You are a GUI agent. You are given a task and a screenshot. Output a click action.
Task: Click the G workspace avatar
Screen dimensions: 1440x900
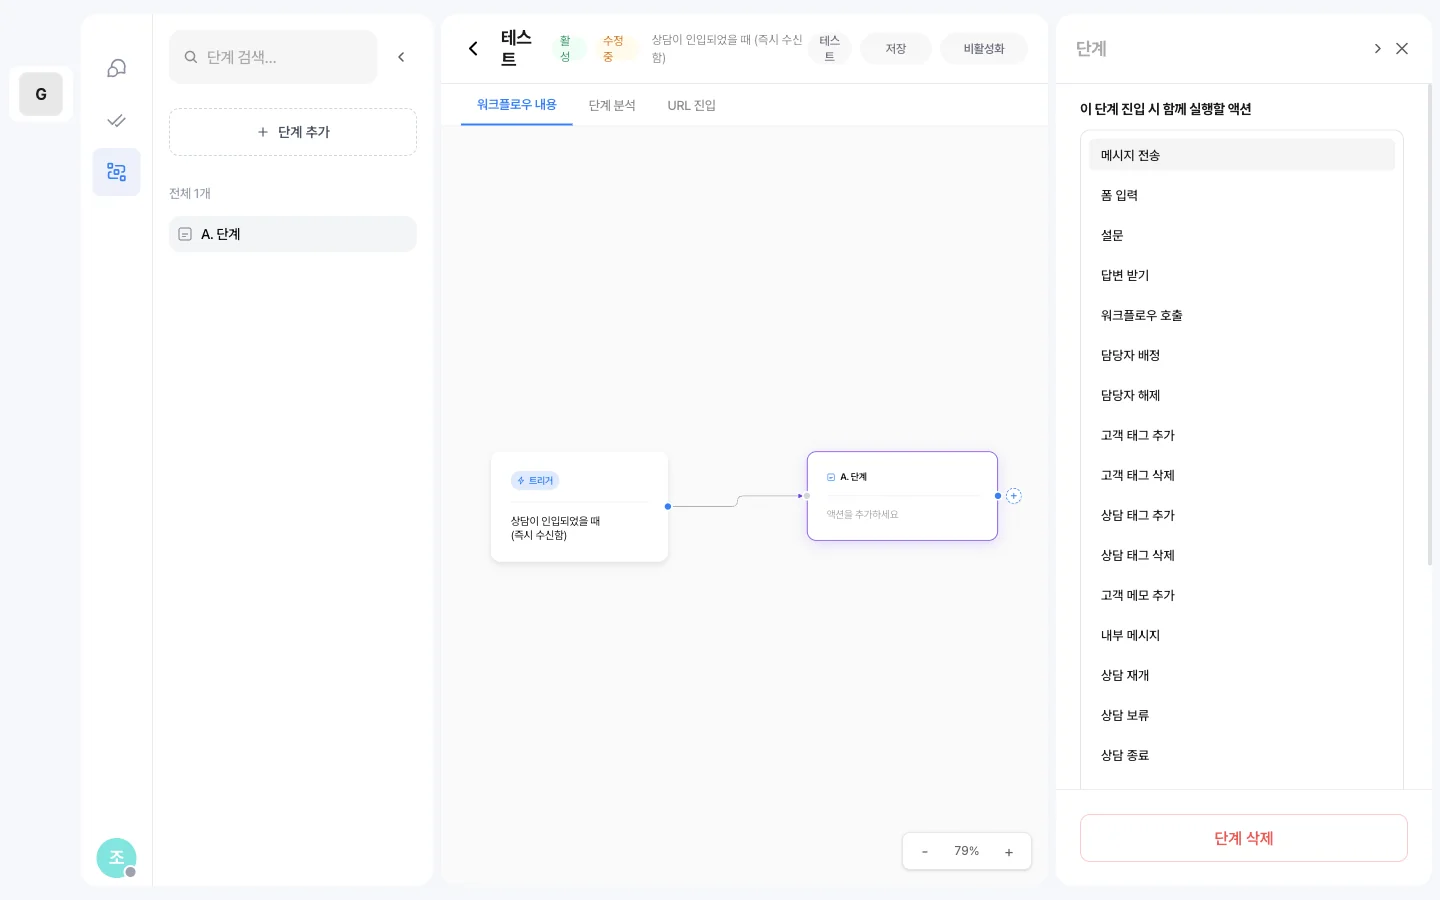[41, 94]
